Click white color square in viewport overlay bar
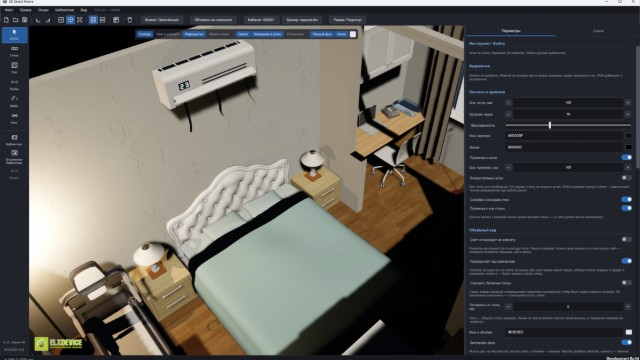This screenshot has height=360, width=640. [353, 34]
